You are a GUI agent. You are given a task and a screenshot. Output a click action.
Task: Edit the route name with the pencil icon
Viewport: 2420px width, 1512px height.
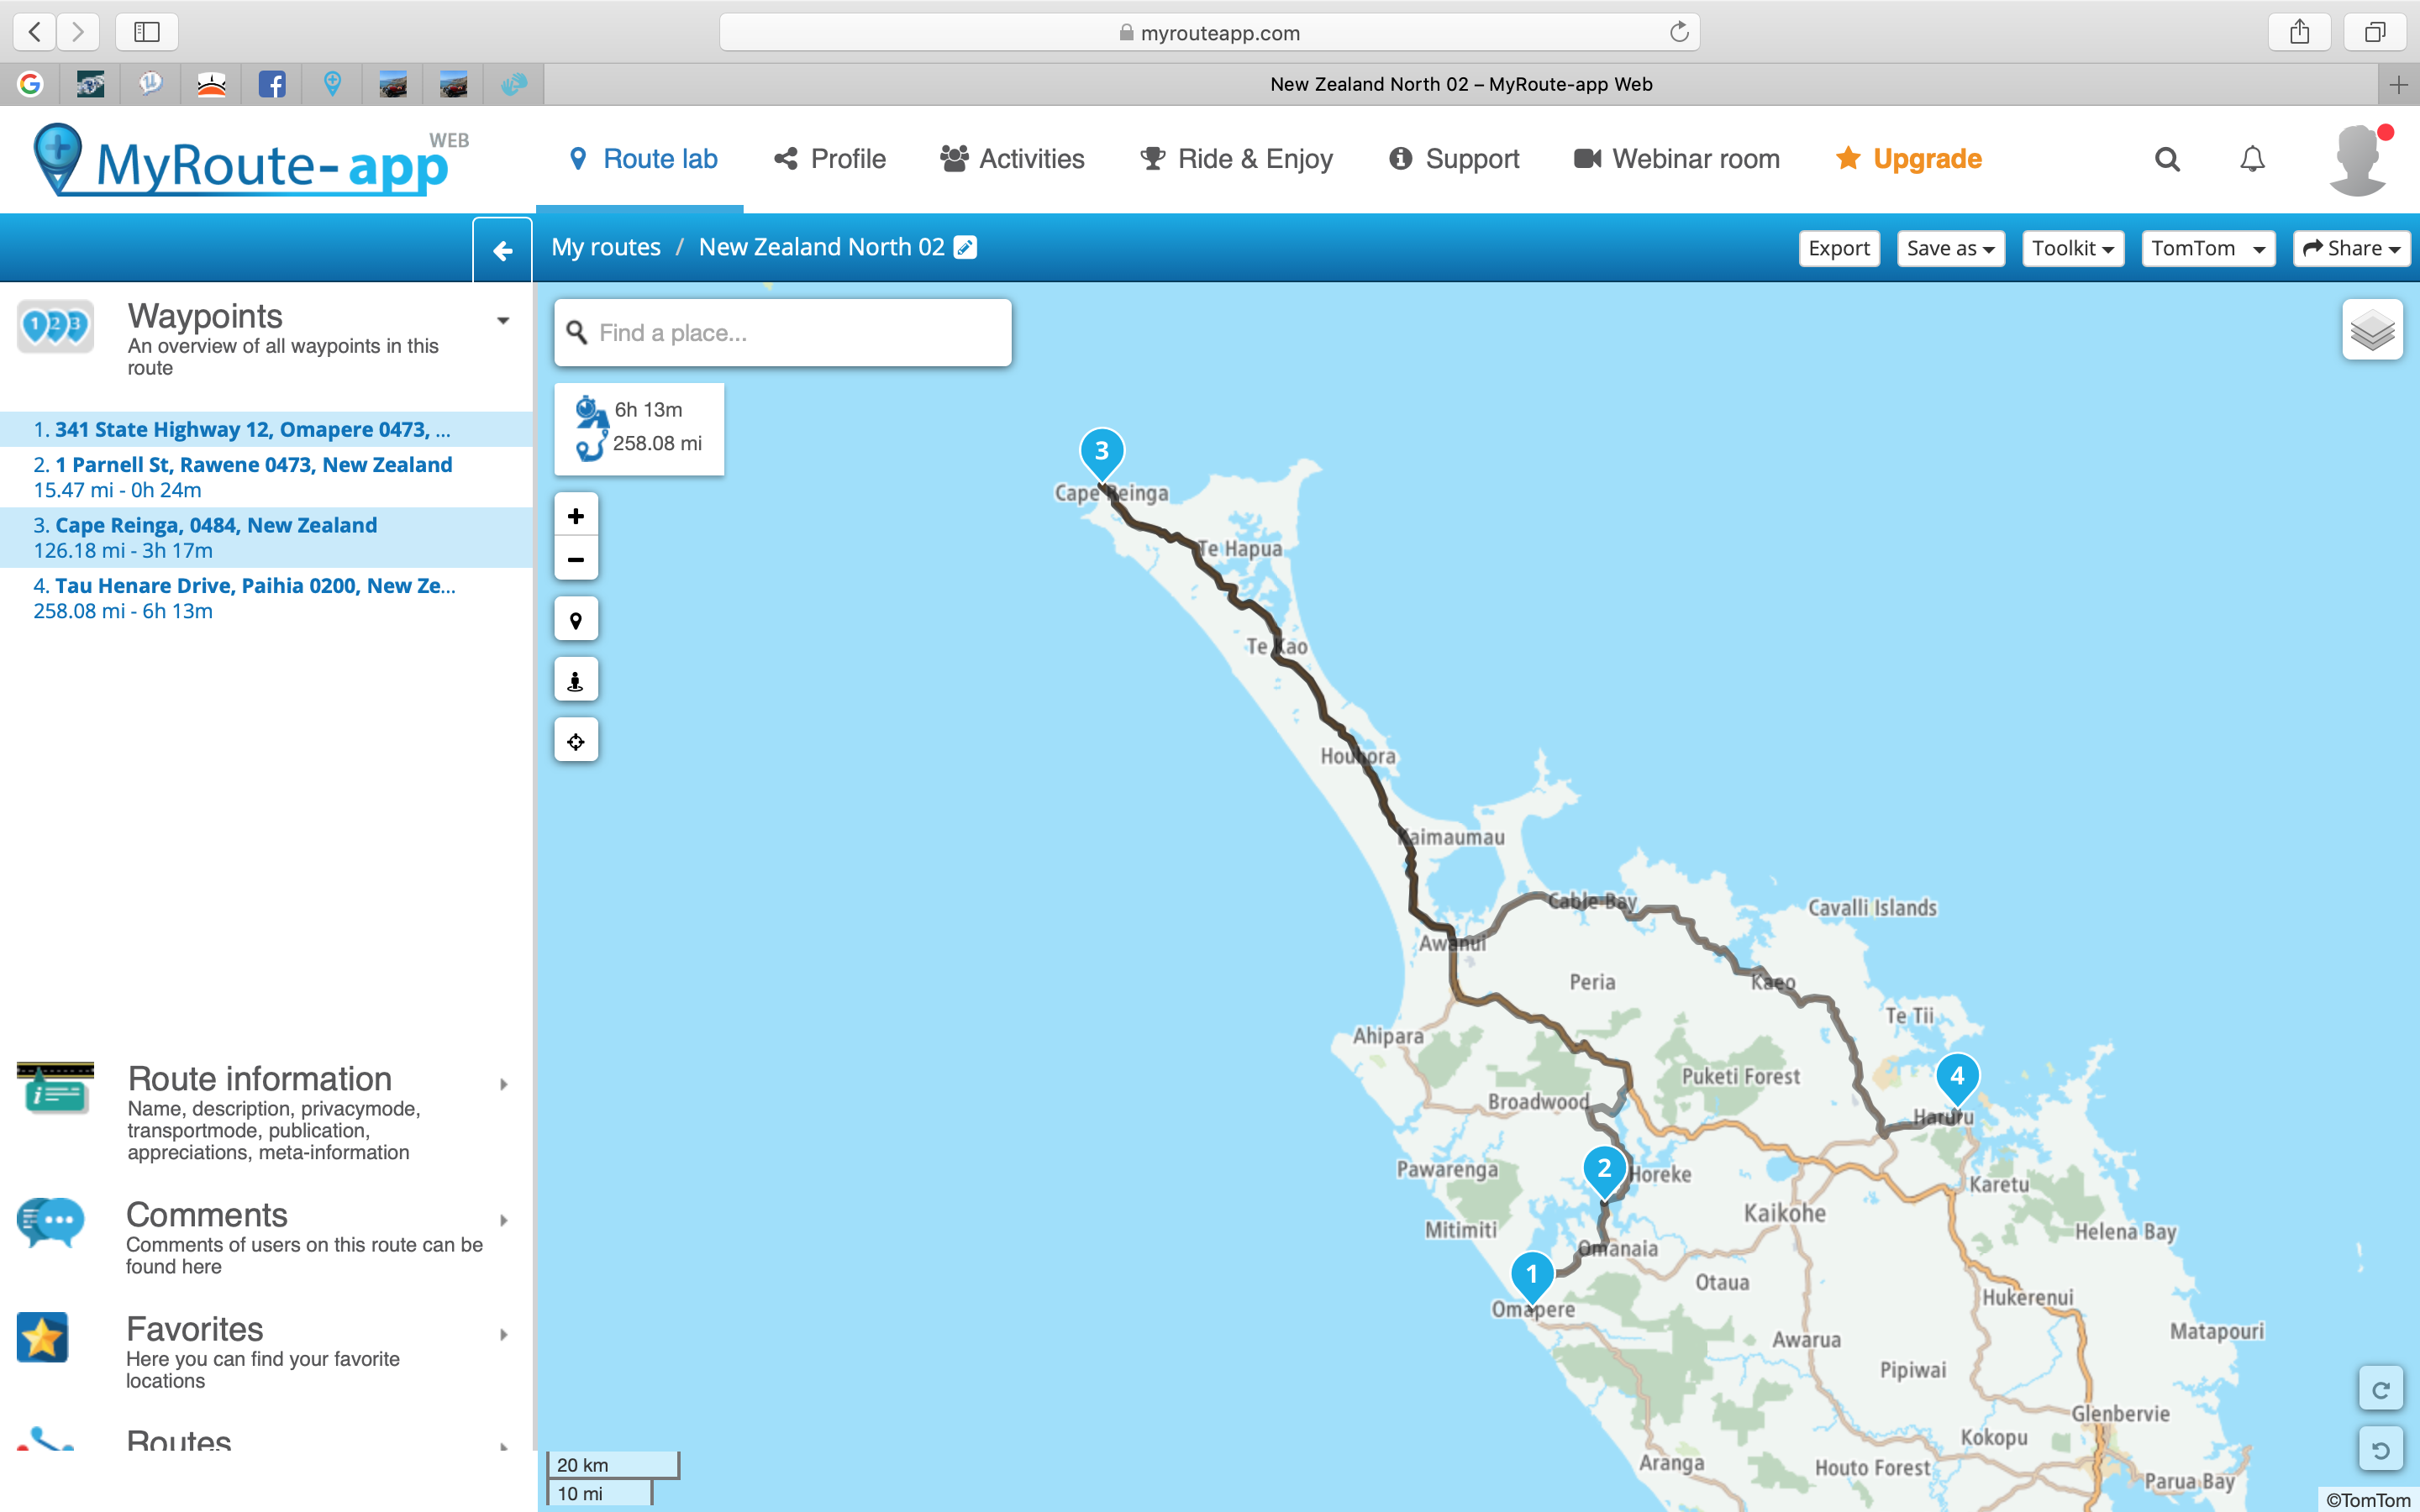coord(965,247)
